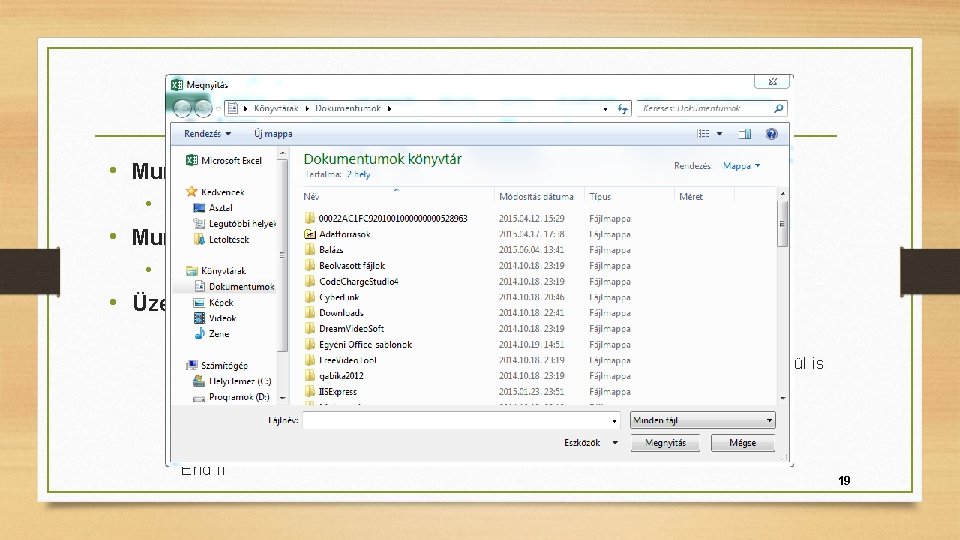Open Zene library in navigation pane

click(x=211, y=334)
